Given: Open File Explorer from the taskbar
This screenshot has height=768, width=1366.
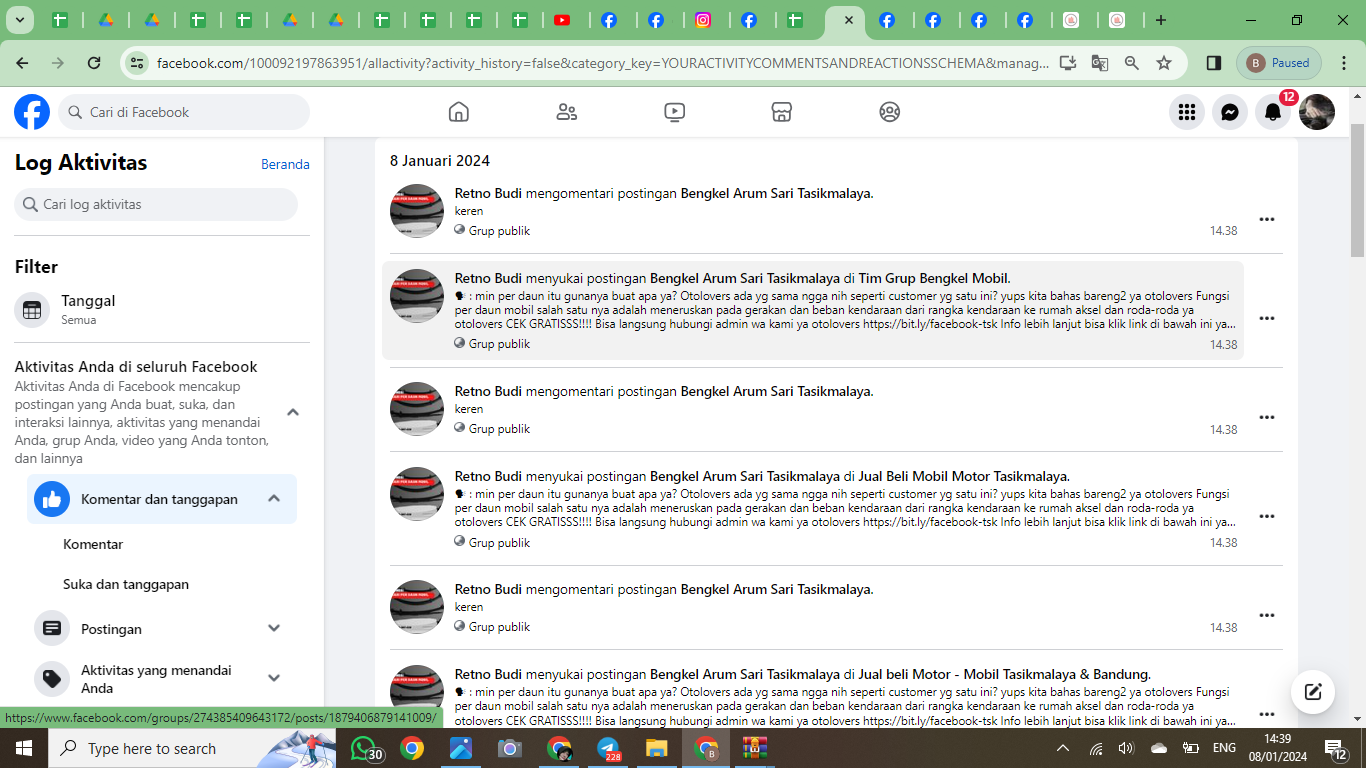Looking at the screenshot, I should [x=656, y=748].
